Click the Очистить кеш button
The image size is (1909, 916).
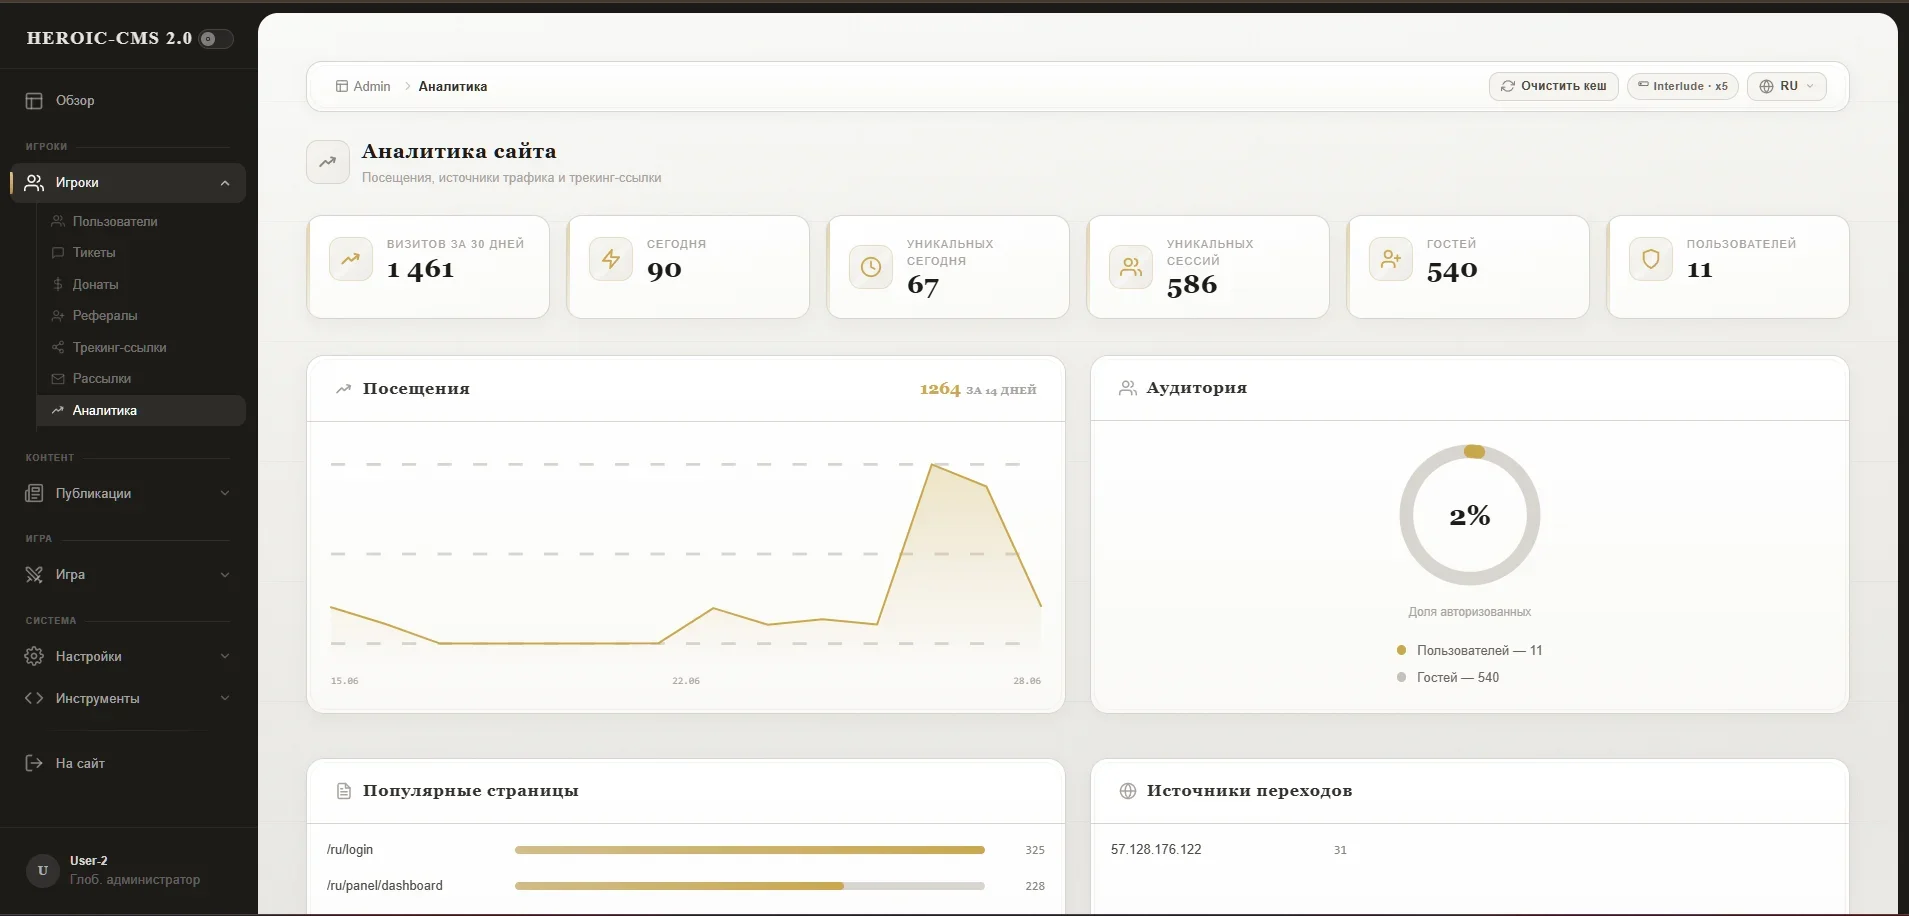(1554, 86)
